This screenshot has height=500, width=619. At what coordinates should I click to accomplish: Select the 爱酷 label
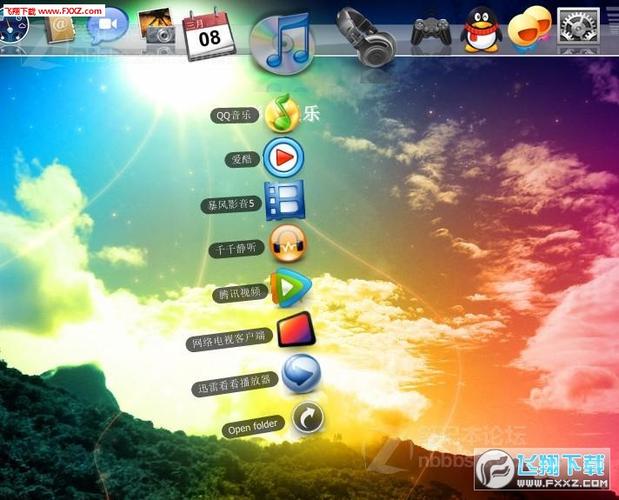pyautogui.click(x=242, y=159)
